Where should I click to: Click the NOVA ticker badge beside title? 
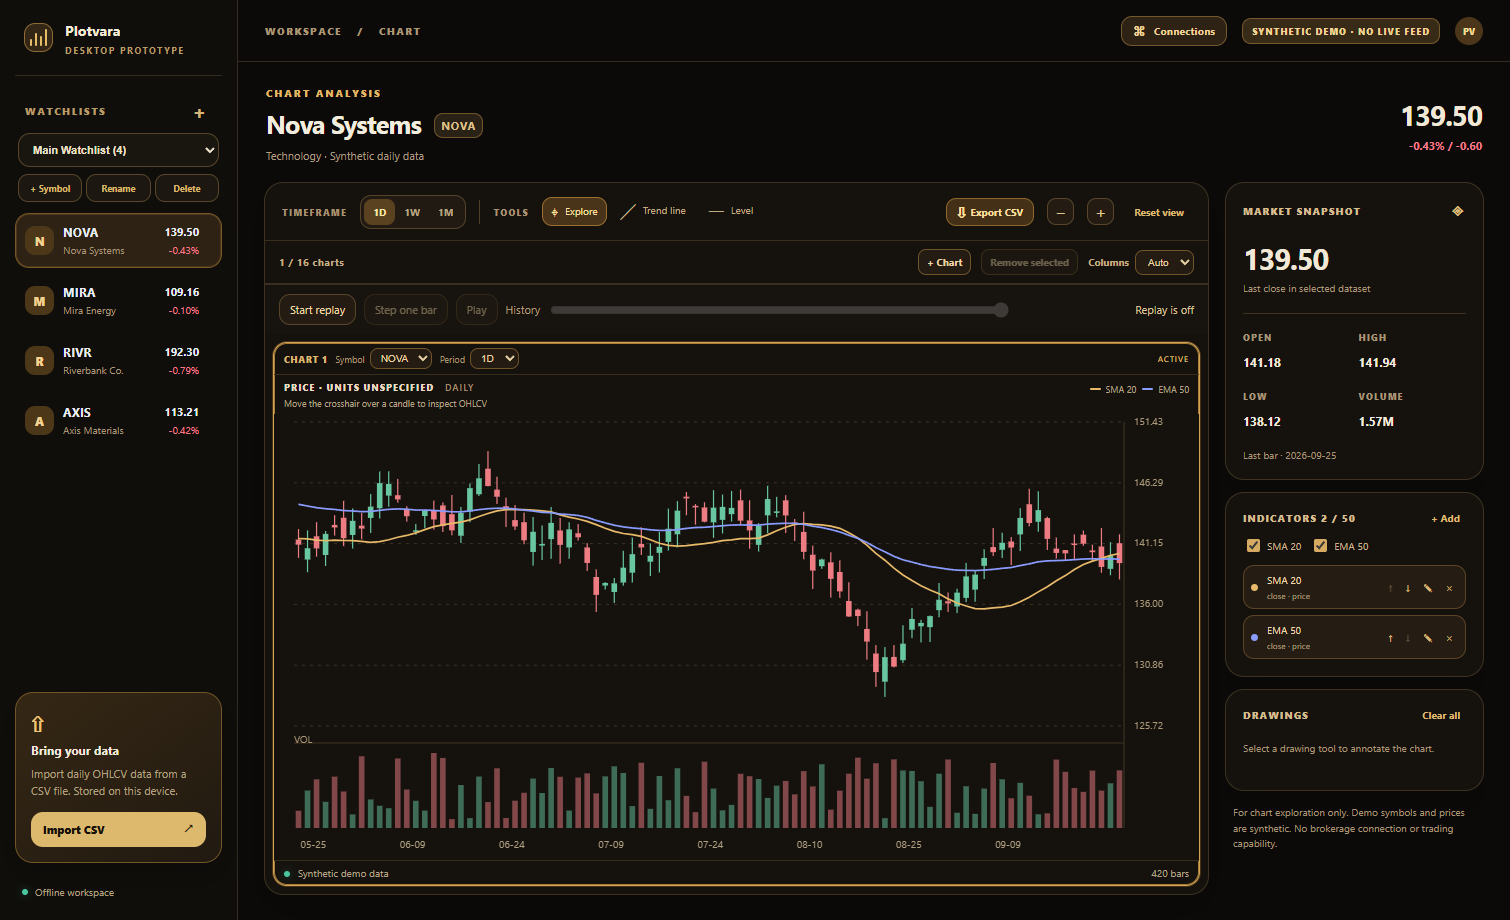[x=458, y=126]
